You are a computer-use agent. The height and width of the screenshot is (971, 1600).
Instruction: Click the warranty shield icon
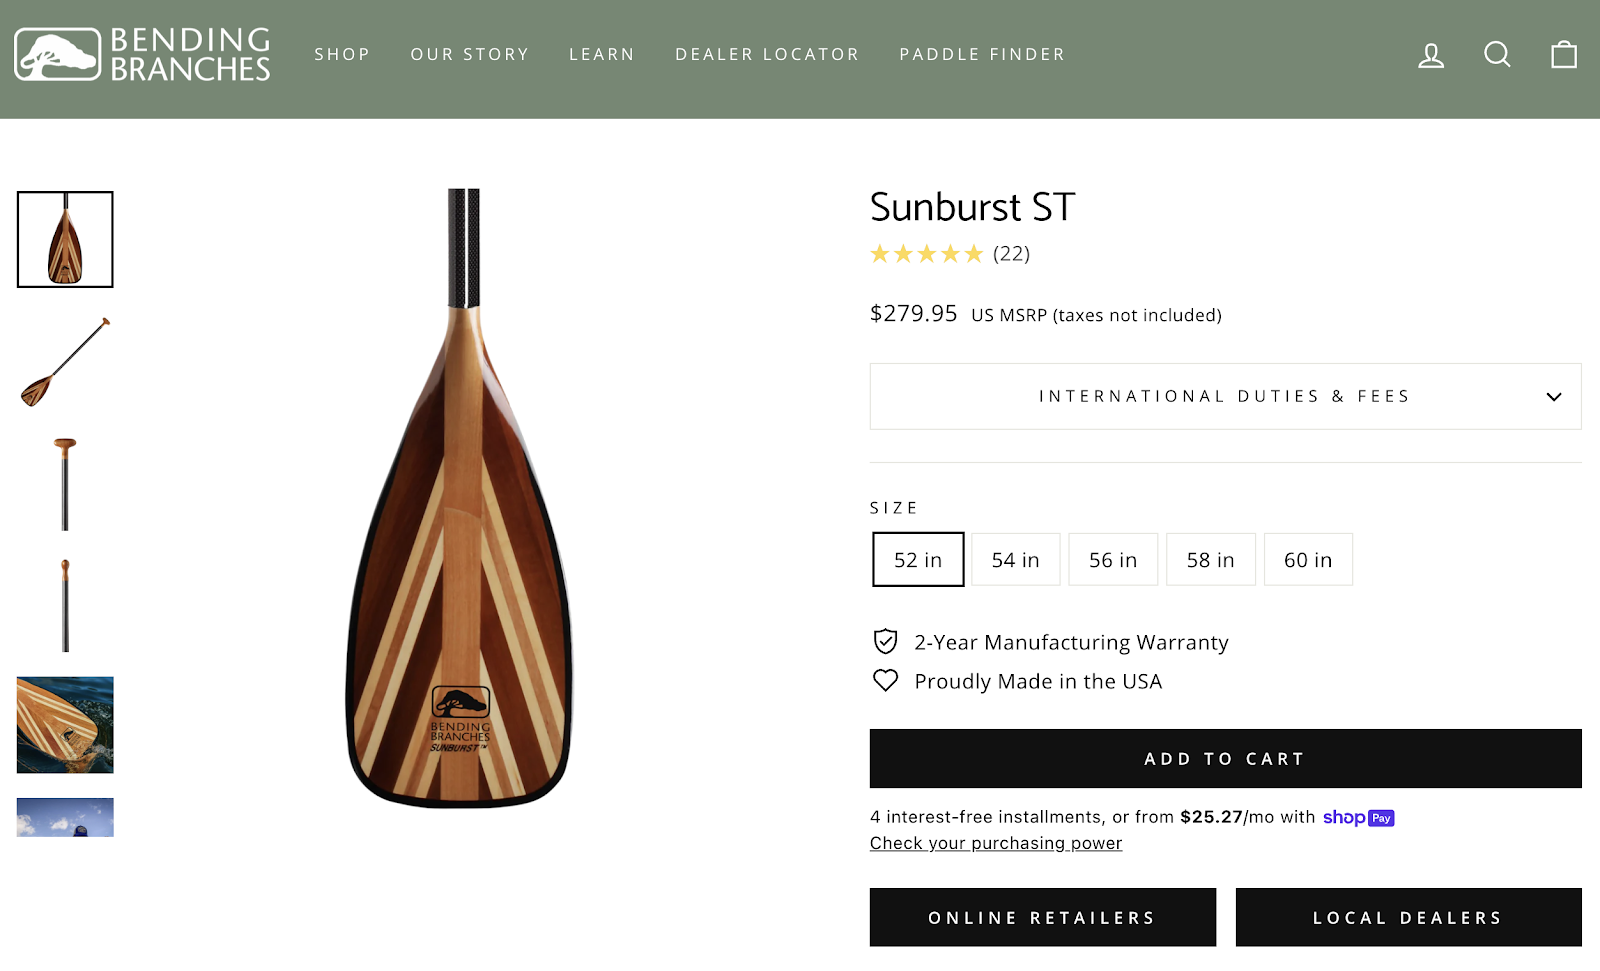coord(885,641)
